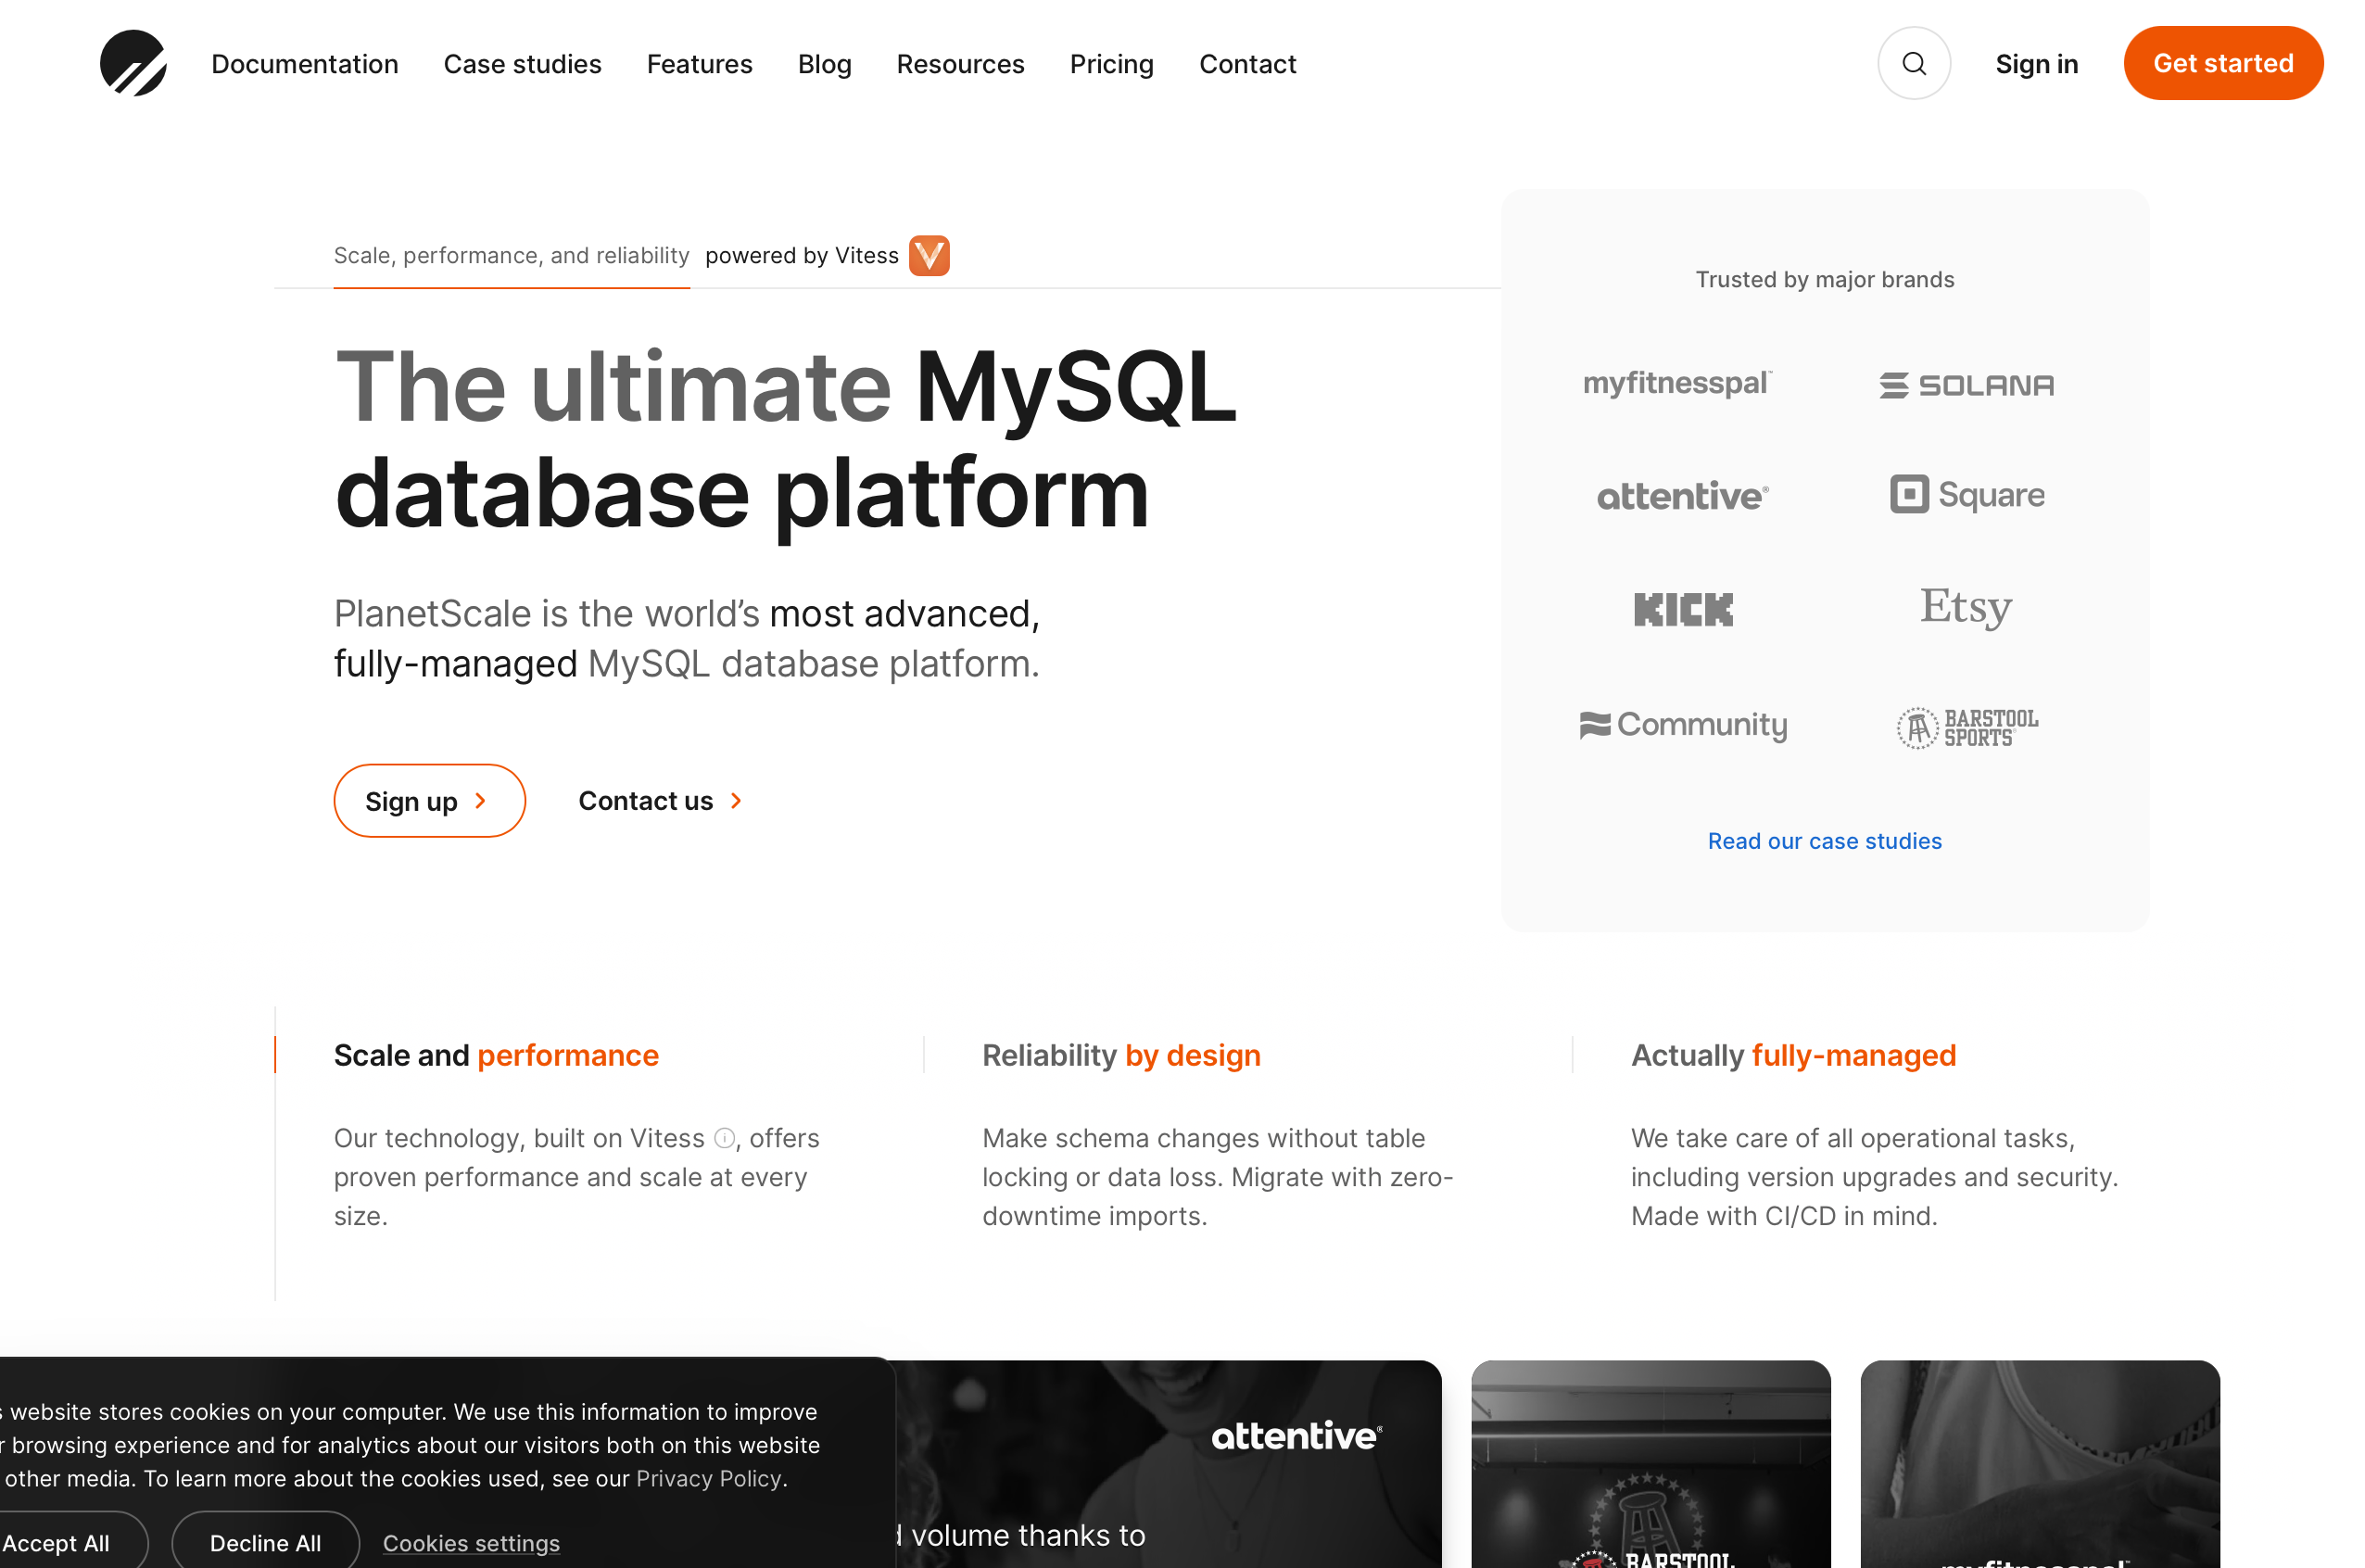Open Resources in the navigation
Screen dimensions: 2365x1568
960,64
